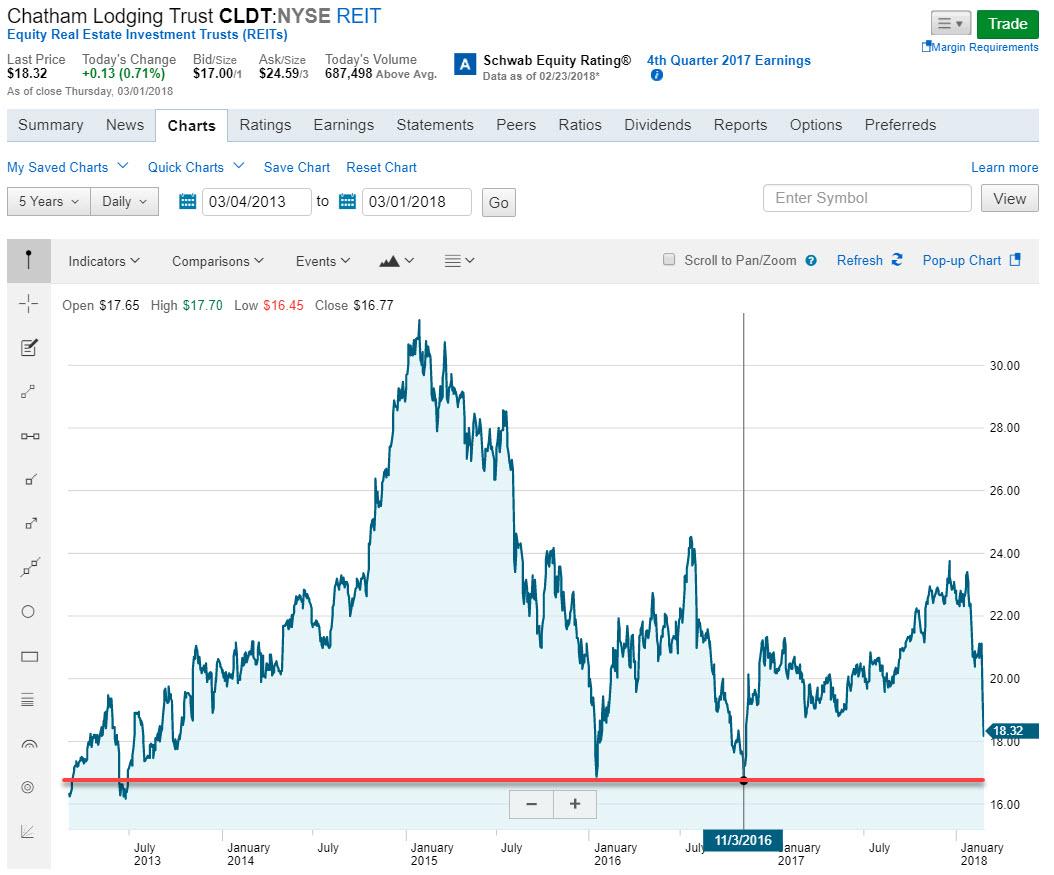Open the actions menu beside Trade
1054x875 pixels.
pyautogui.click(x=950, y=24)
